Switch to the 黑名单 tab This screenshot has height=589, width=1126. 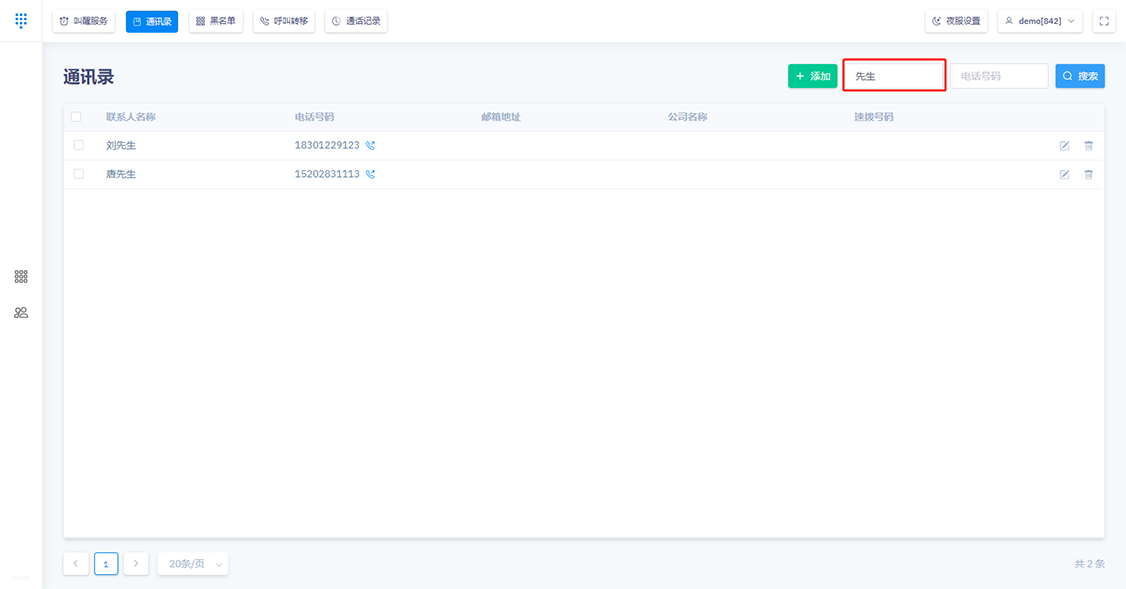click(x=215, y=21)
